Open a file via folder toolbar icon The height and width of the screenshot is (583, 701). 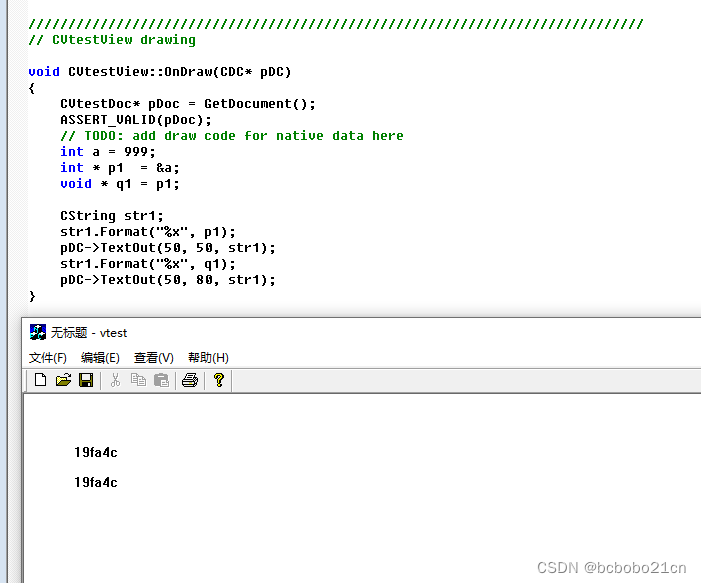click(63, 380)
